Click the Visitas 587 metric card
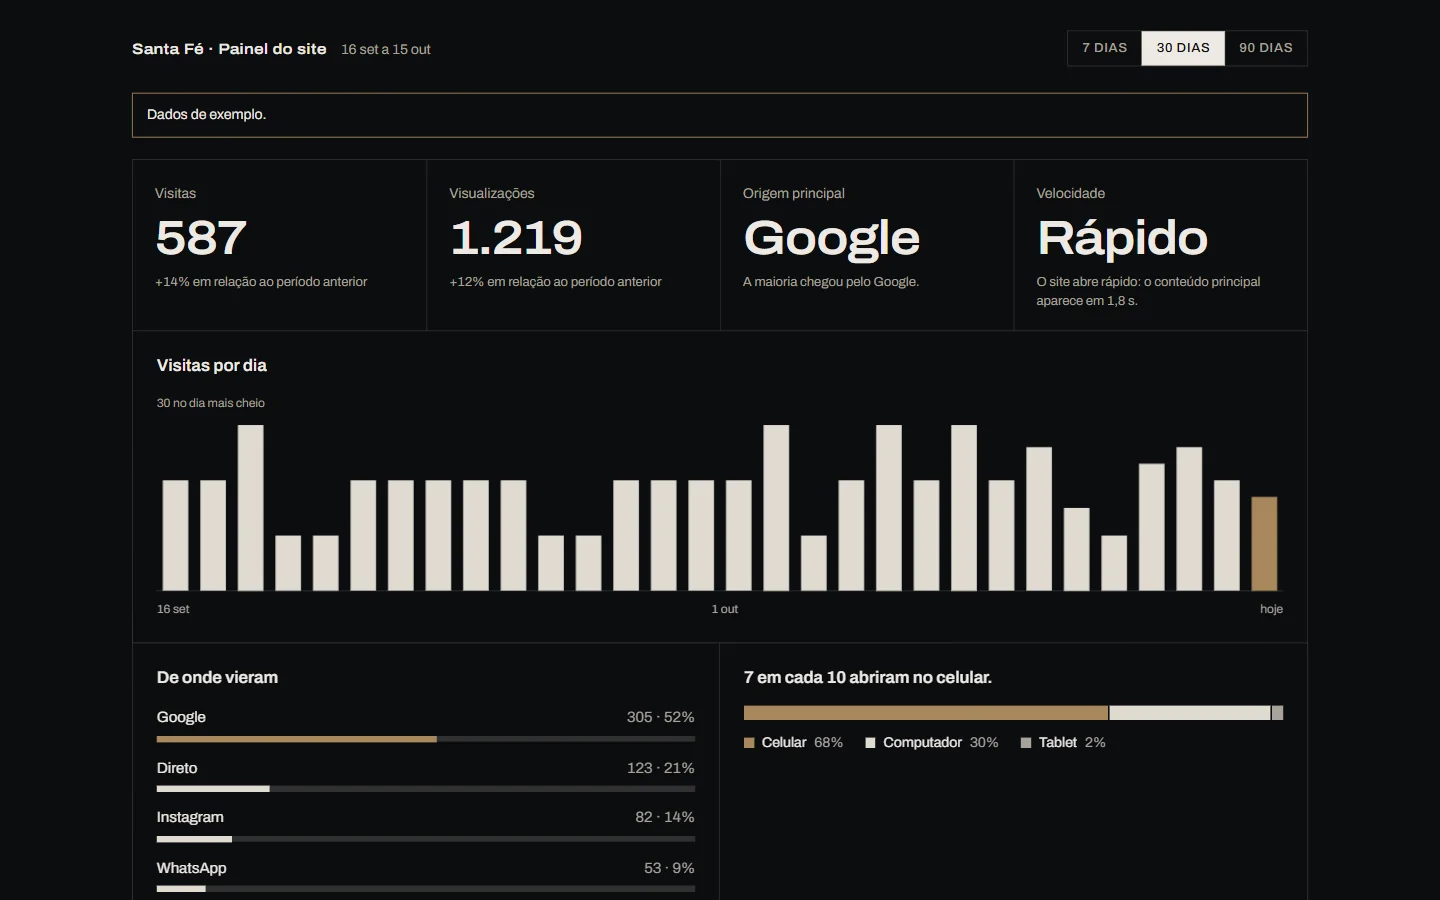This screenshot has height=900, width=1440. click(x=280, y=245)
